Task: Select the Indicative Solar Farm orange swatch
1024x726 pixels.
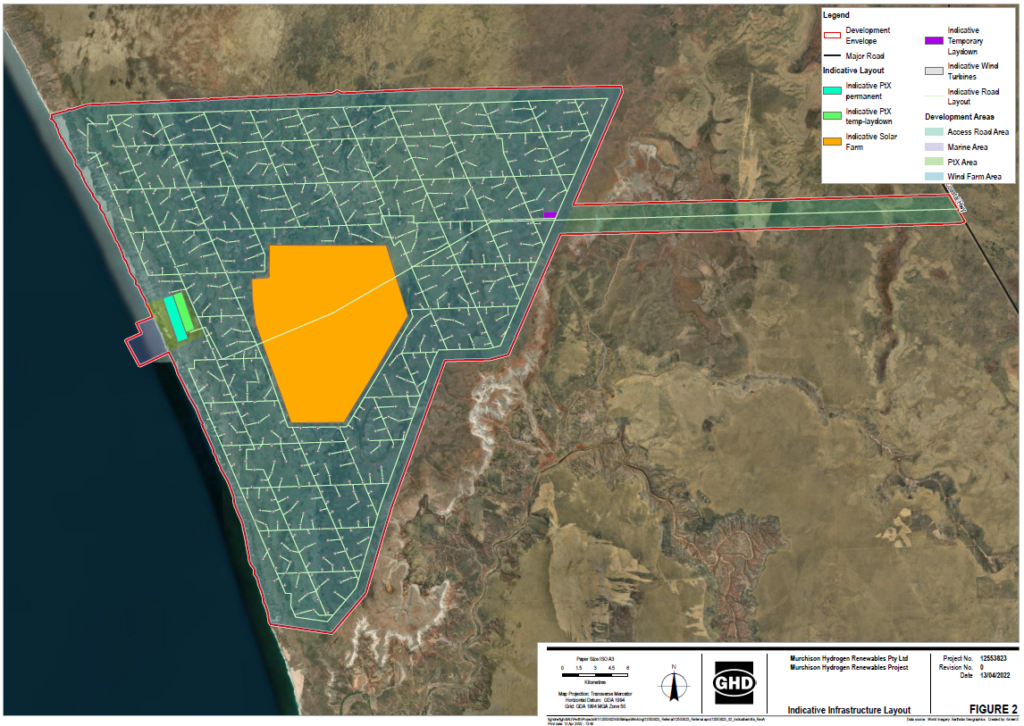Action: (x=832, y=141)
